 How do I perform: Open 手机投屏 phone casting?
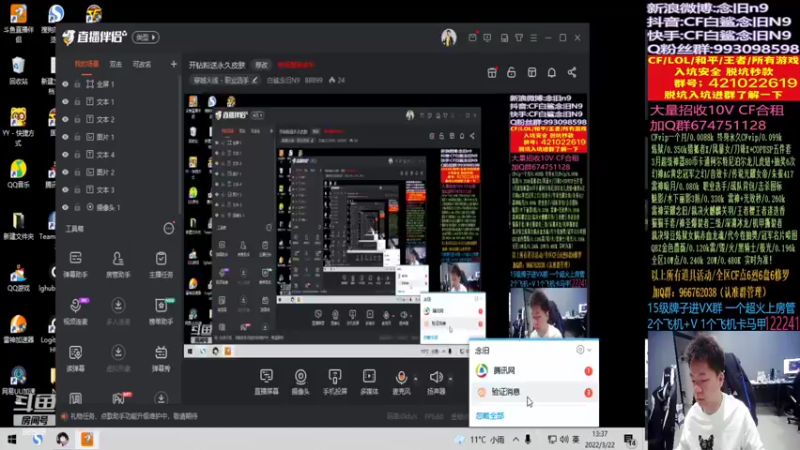[335, 382]
